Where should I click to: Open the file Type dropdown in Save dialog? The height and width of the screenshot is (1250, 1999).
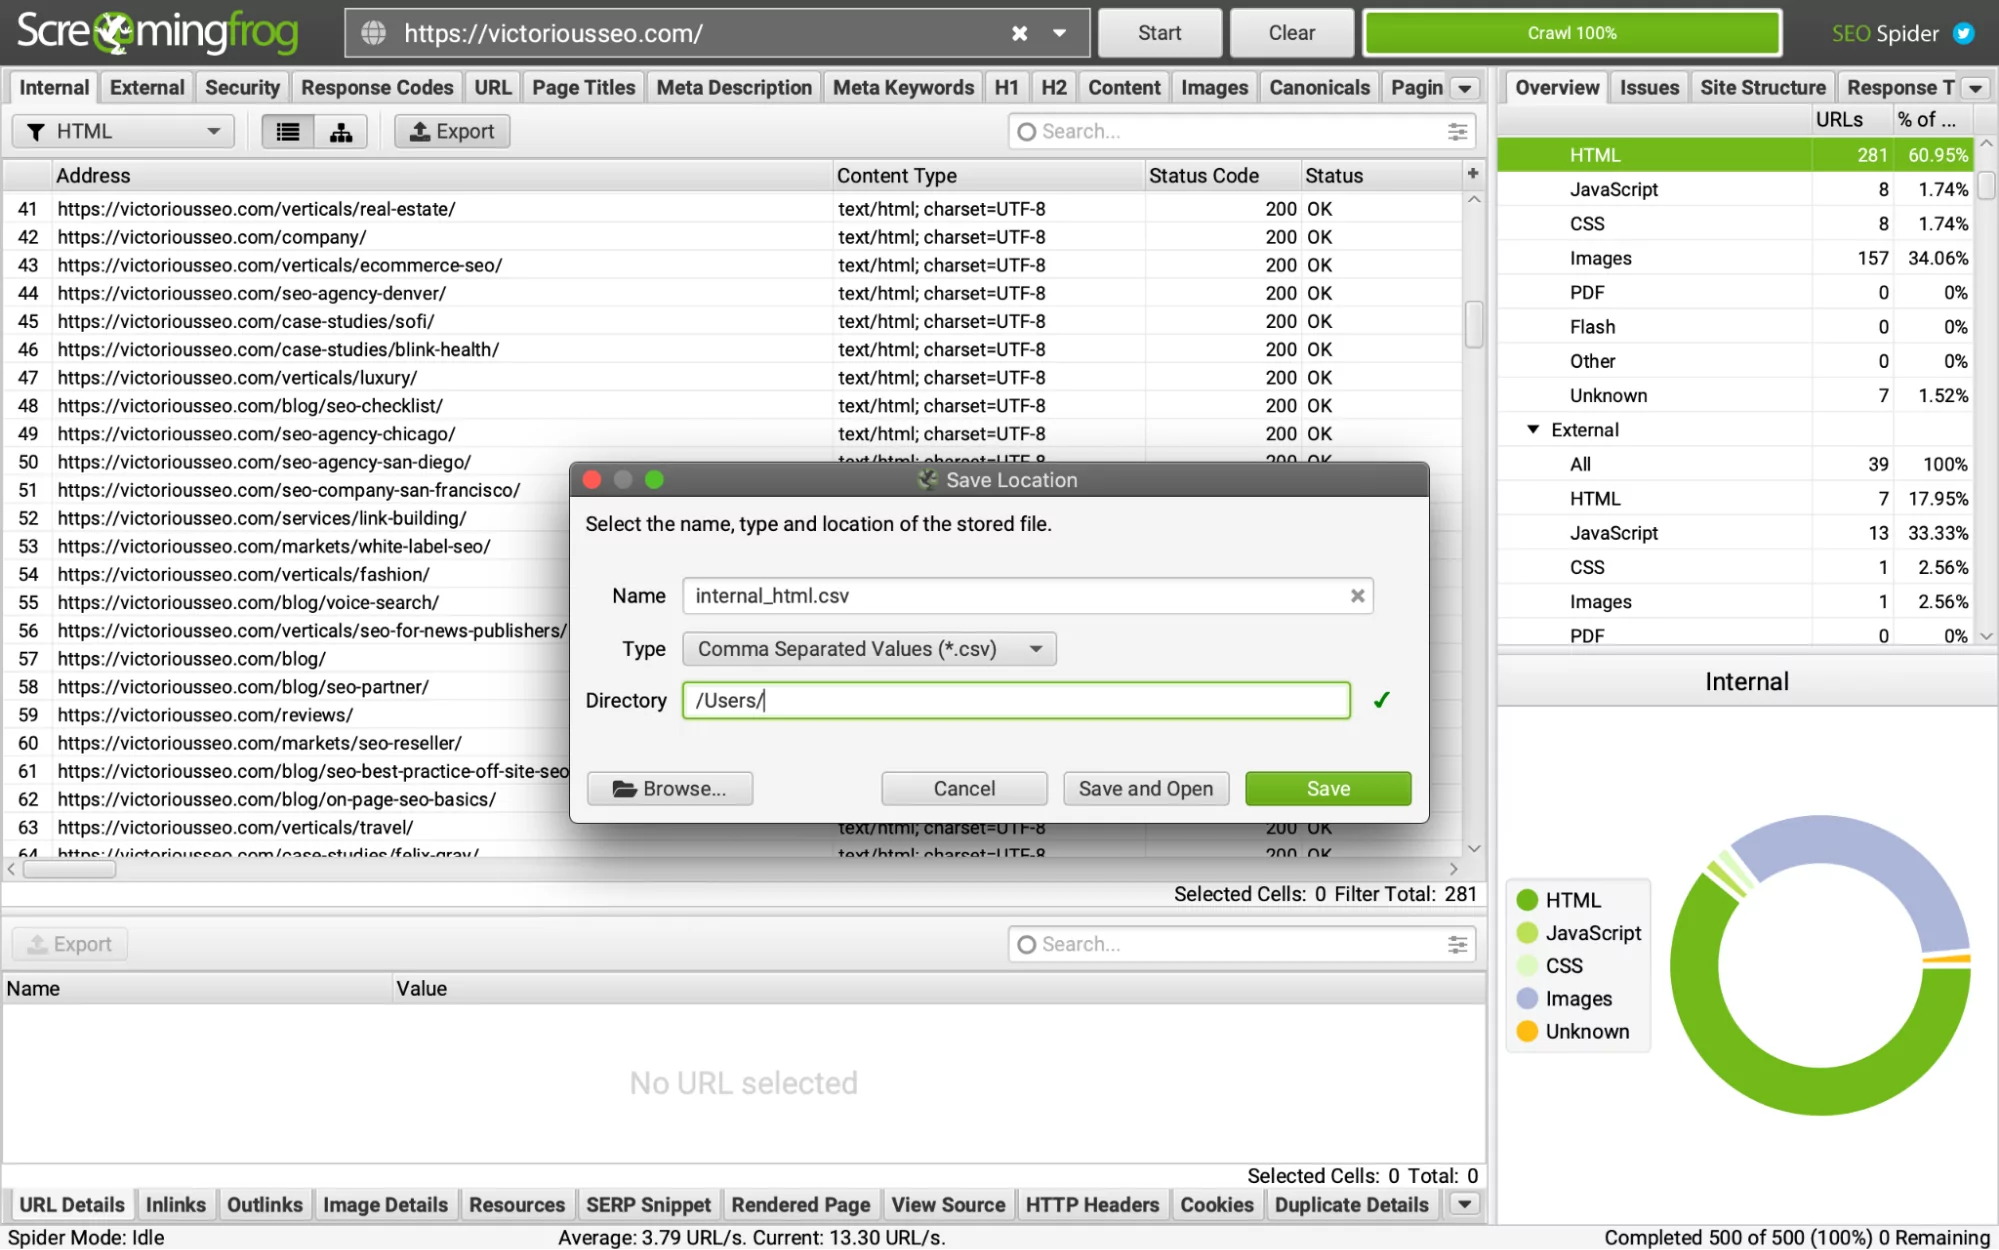click(866, 648)
